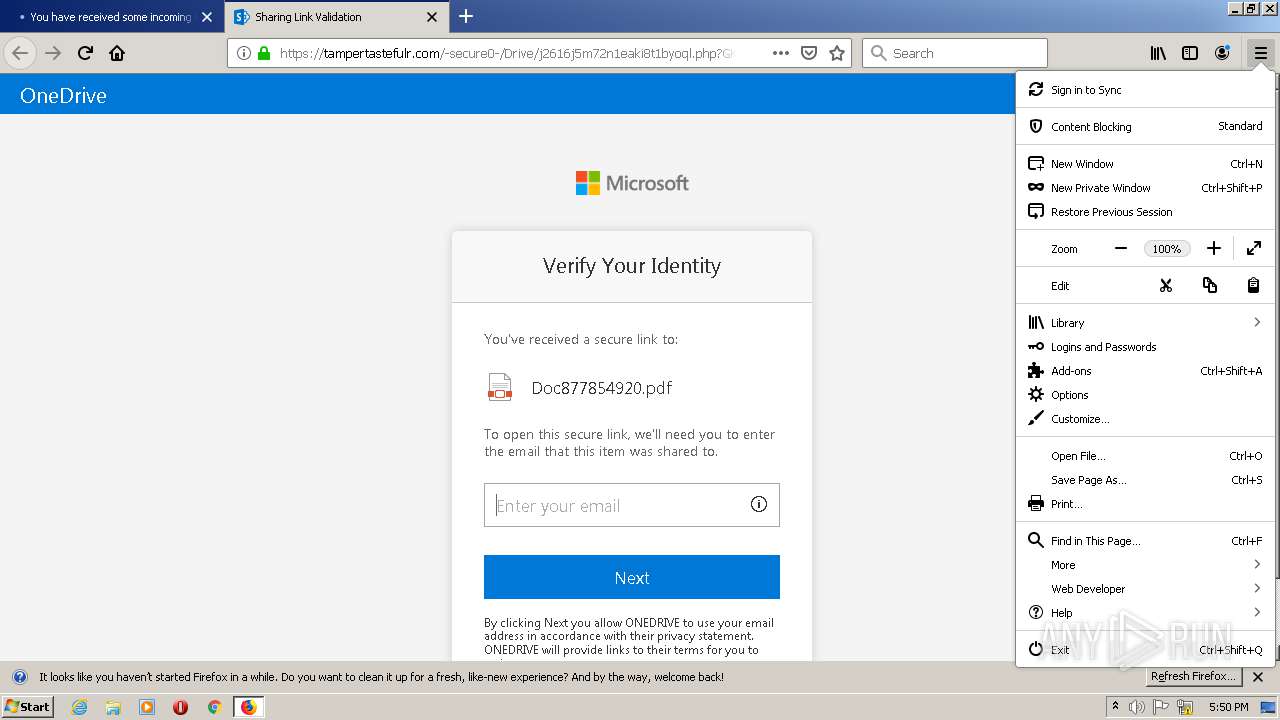Screen dimensions: 1280x720
Task: Expand the Library submenu
Action: (1145, 323)
